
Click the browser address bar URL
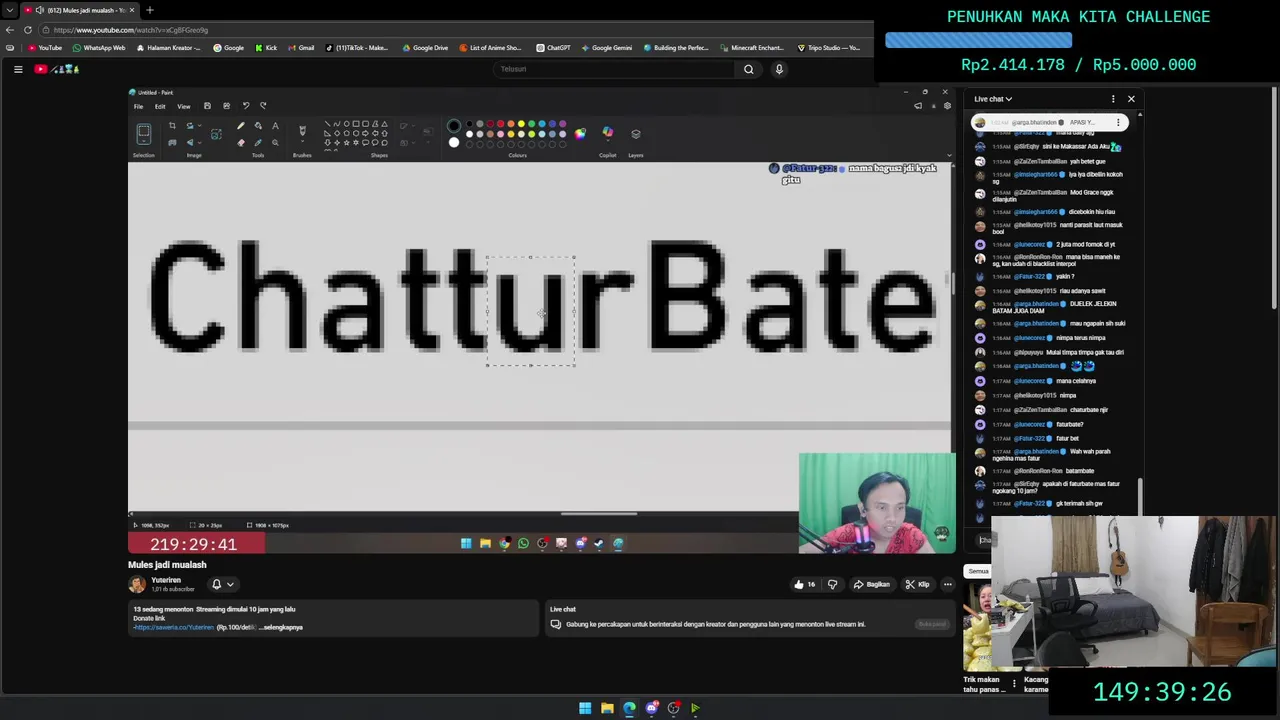[131, 30]
